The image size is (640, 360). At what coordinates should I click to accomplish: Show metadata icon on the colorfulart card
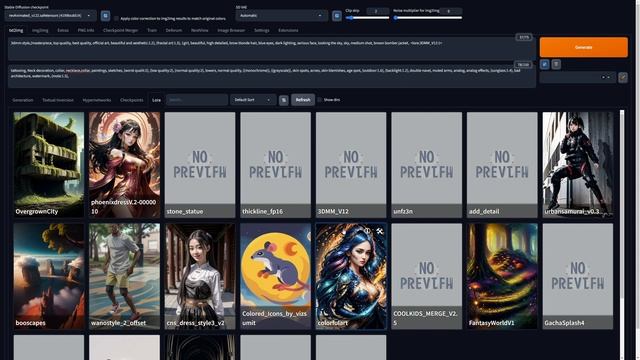[x=367, y=231]
